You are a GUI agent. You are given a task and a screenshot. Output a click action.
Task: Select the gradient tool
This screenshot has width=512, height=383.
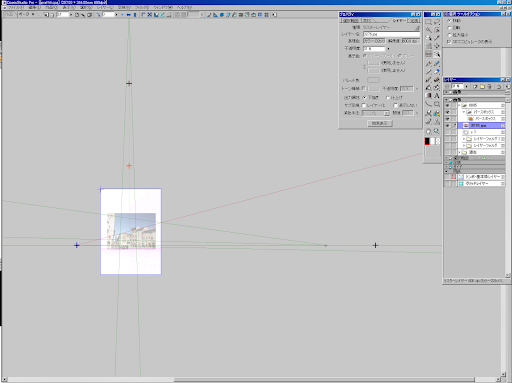(429, 96)
